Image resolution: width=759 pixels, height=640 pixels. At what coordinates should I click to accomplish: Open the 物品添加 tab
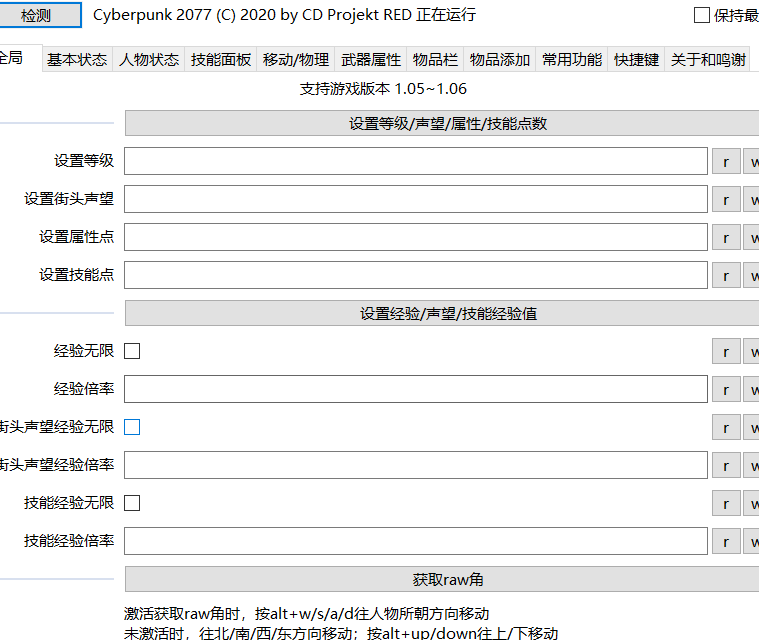[500, 60]
